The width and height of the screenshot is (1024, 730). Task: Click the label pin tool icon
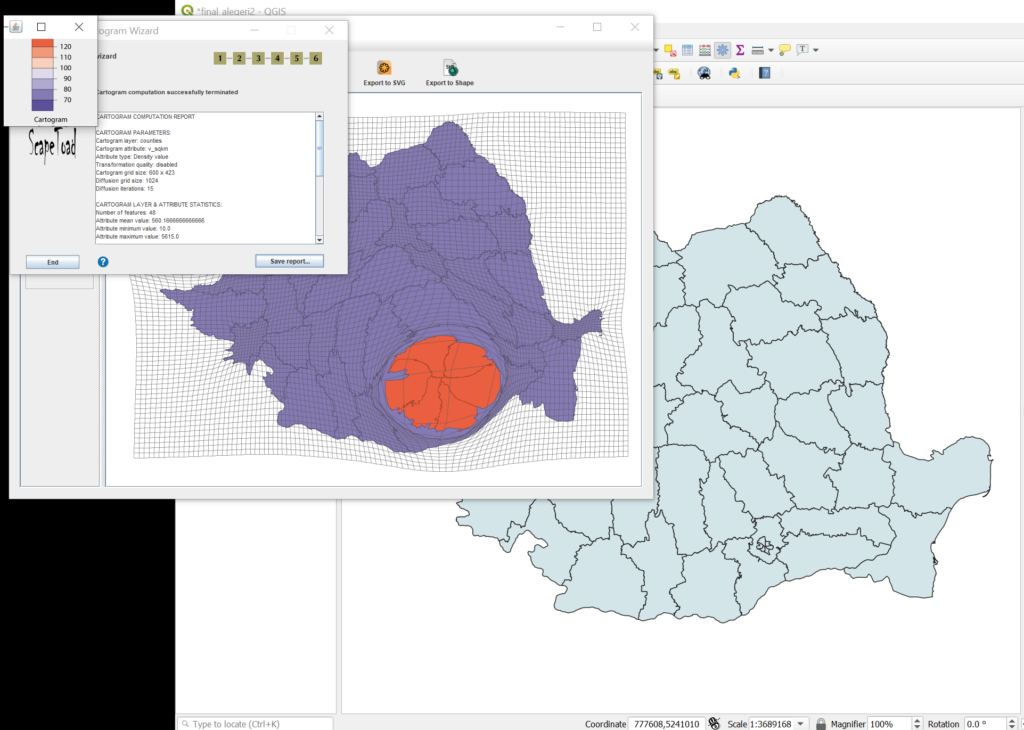pos(657,73)
